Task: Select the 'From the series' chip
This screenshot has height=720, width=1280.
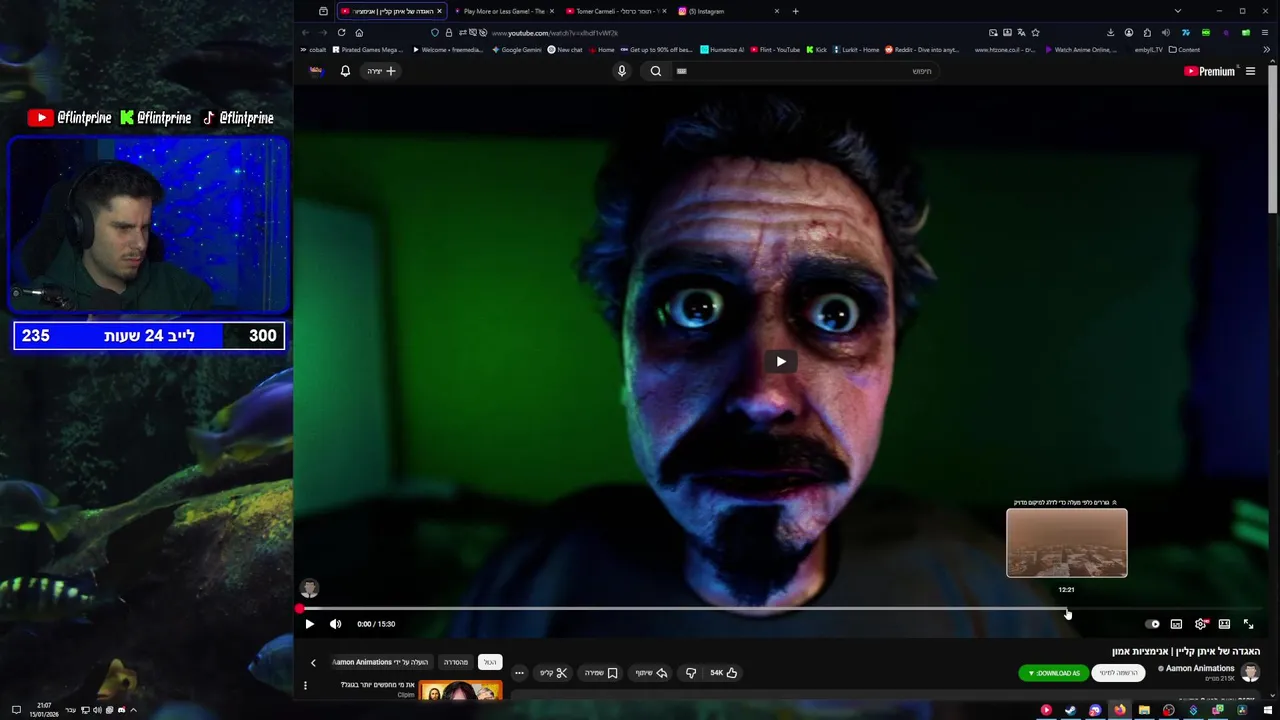Action: pos(456,662)
